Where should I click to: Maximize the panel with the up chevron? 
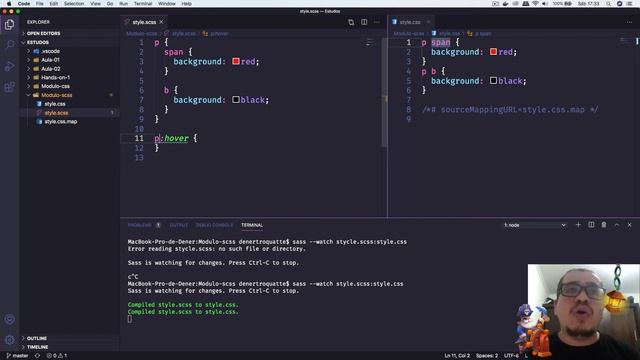tap(617, 225)
